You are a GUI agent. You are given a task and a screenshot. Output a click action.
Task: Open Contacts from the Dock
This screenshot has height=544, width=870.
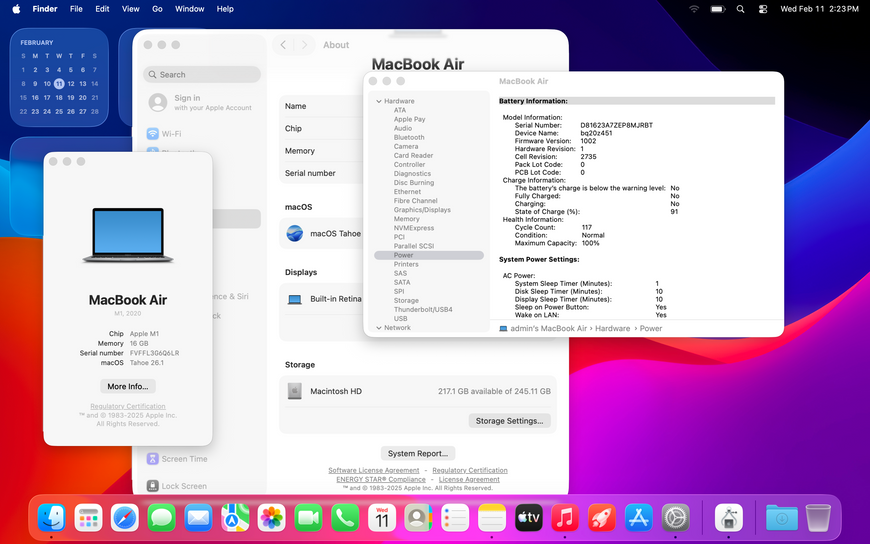[418, 518]
